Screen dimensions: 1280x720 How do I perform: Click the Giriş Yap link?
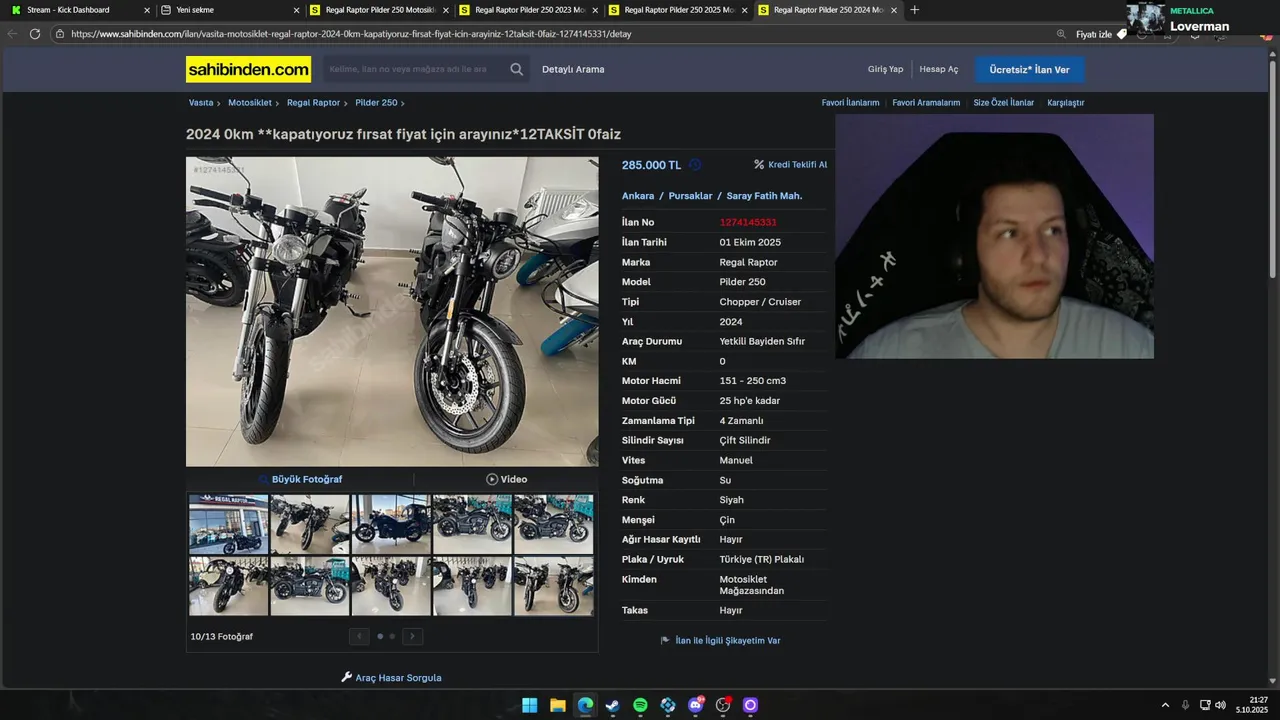tap(885, 69)
